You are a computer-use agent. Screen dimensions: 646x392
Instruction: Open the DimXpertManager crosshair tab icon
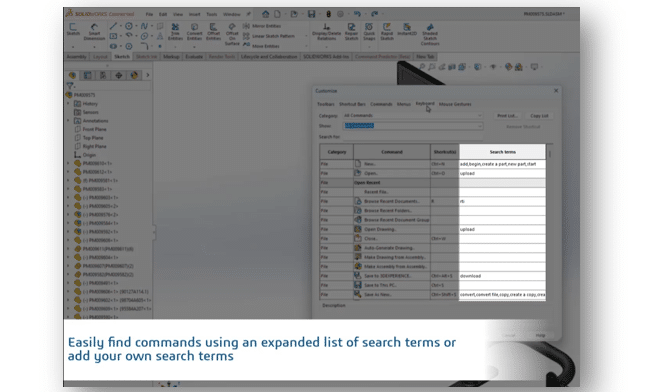point(119,75)
